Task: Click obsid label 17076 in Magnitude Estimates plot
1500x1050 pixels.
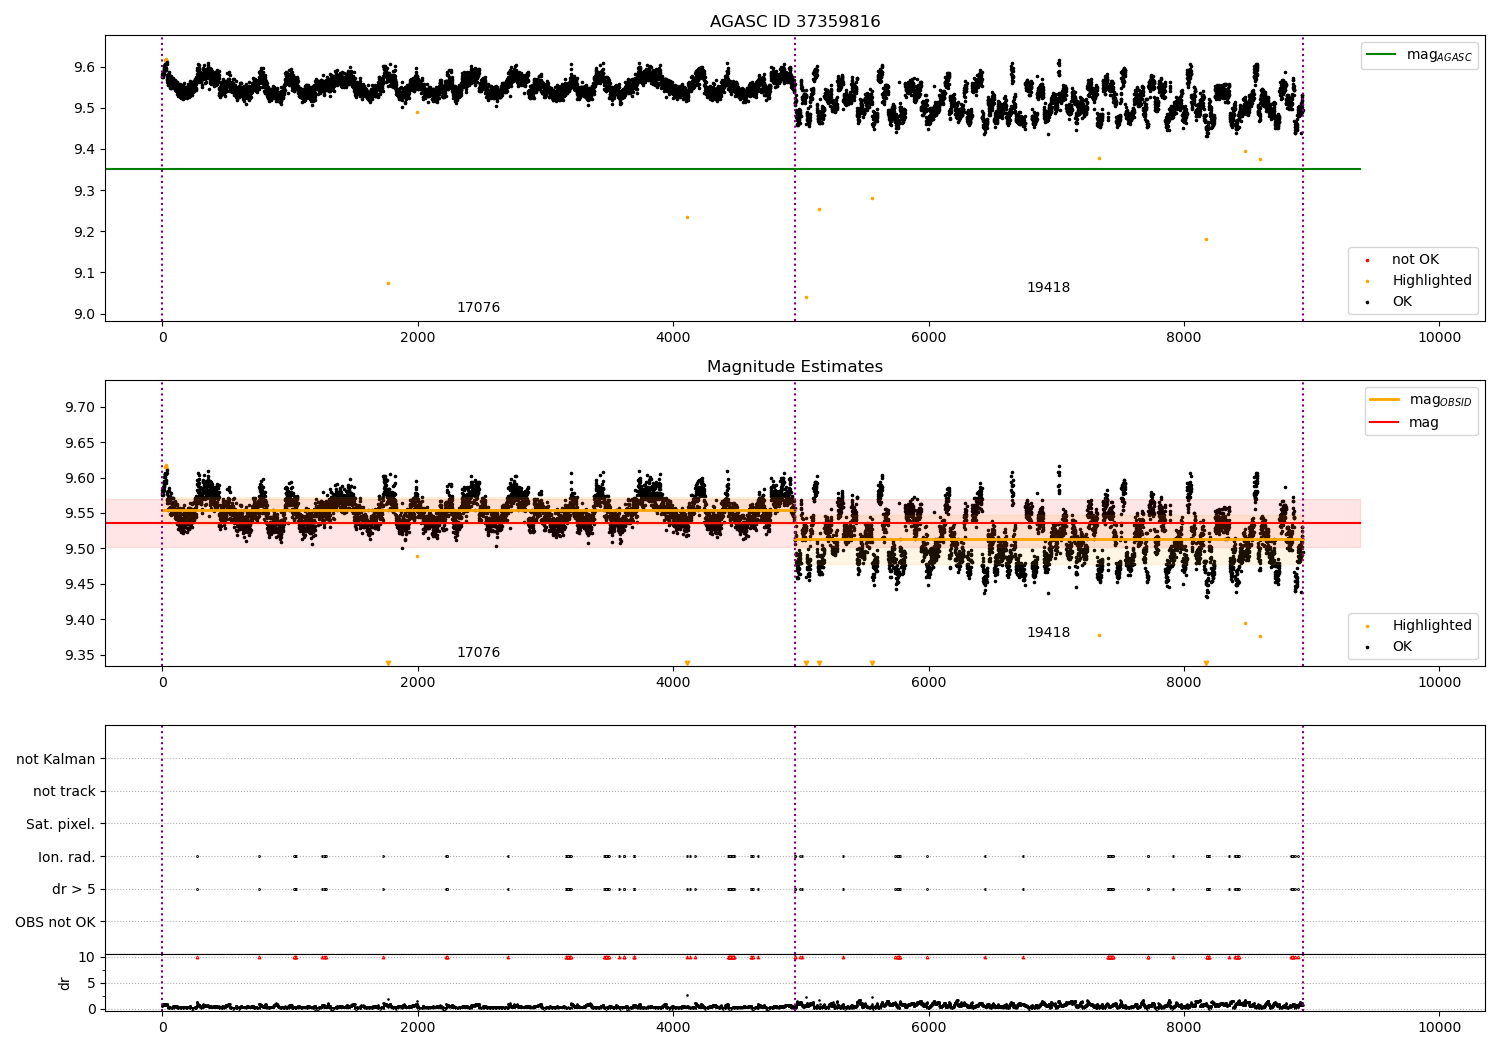Action: [478, 653]
